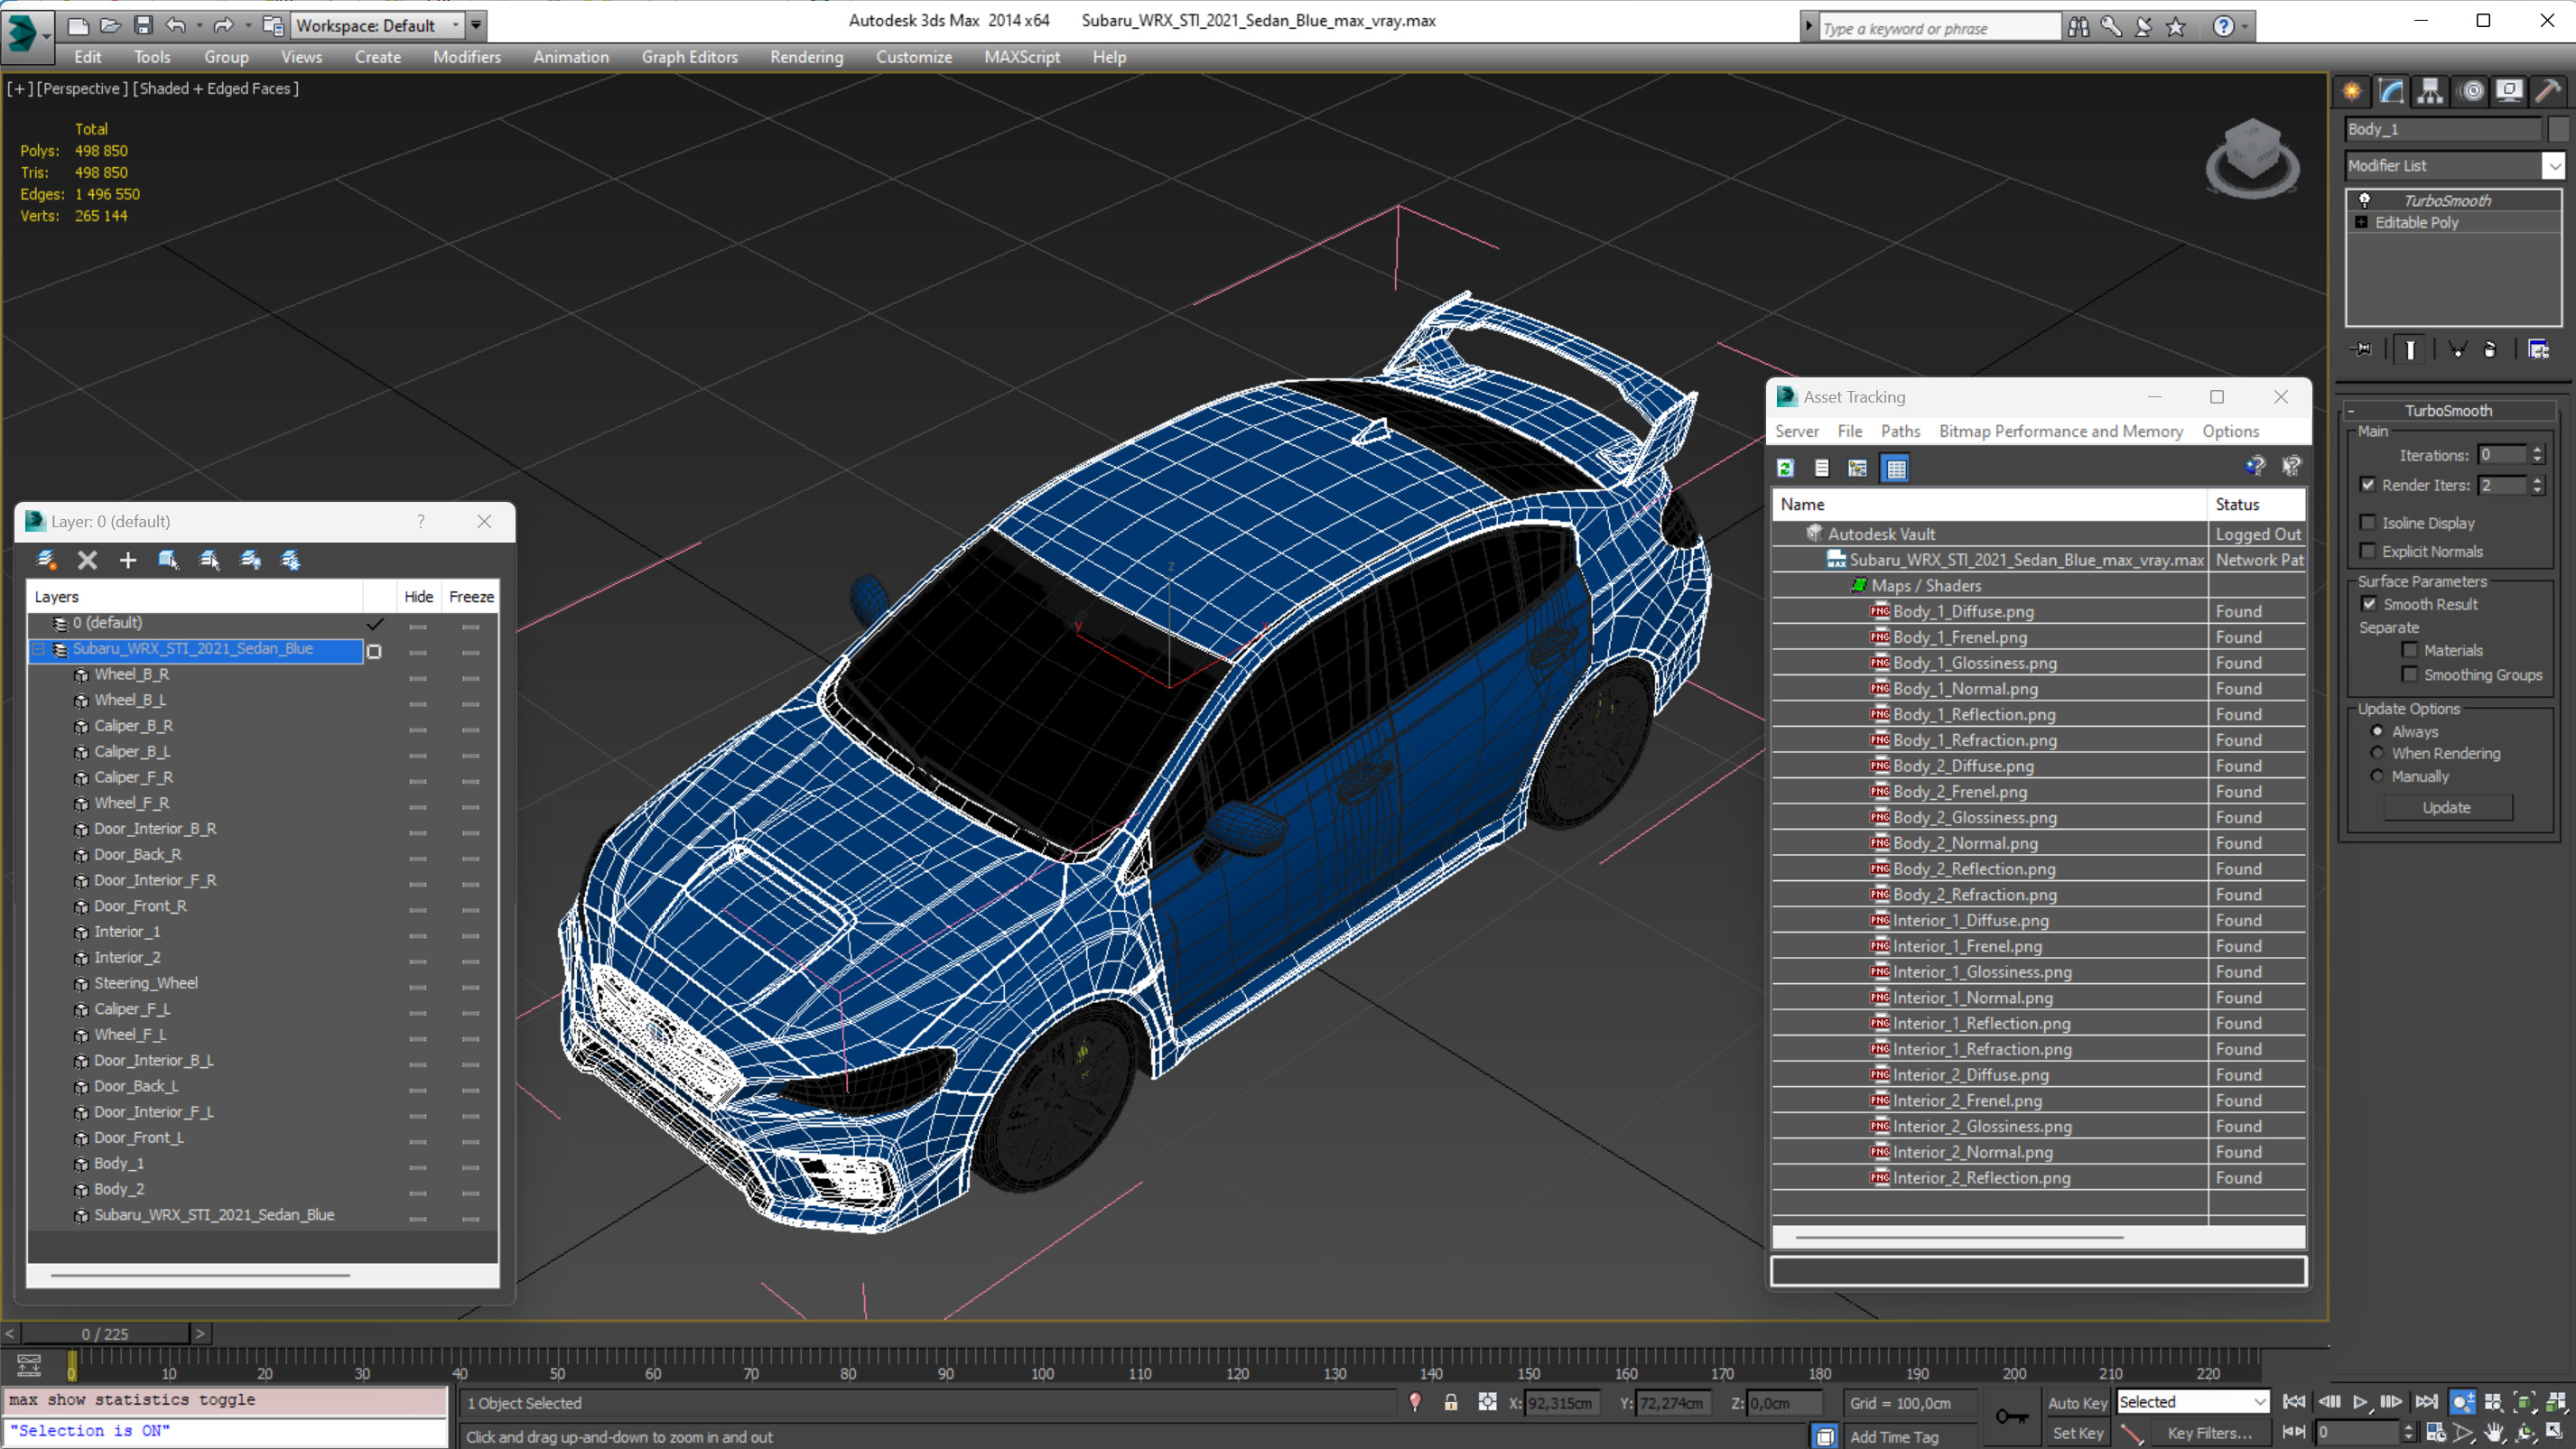Screen dimensions: 2576x1449
Task: Select the Body_1 layer entry
Action: pos(119,1163)
